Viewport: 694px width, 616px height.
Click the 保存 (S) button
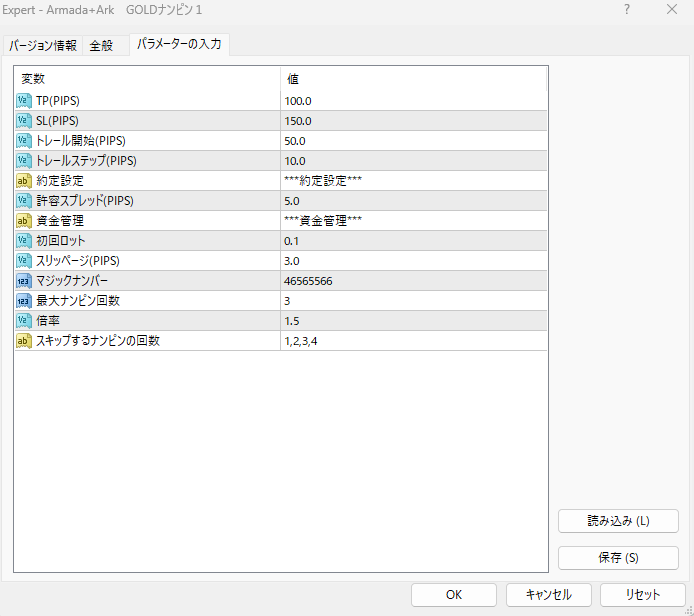(618, 558)
